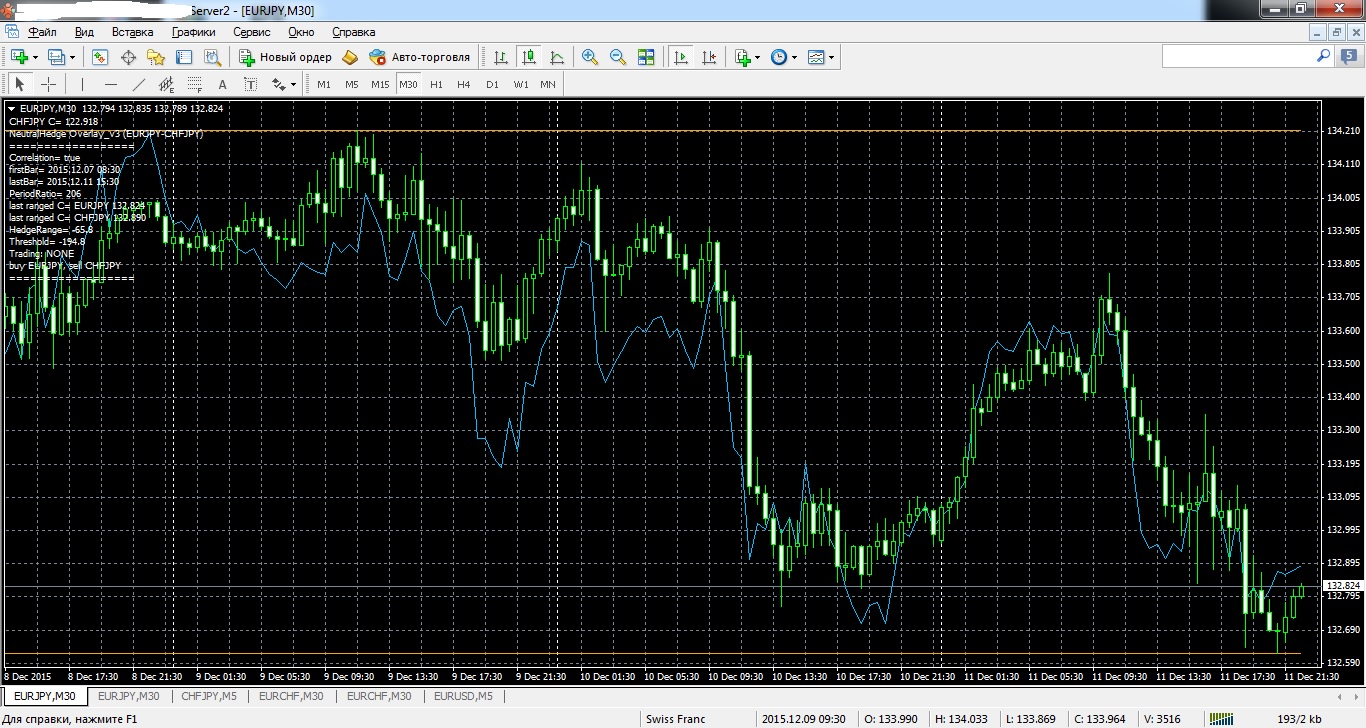
Task: Switch to the EURUSD,M5 chart tab
Action: pyautogui.click(x=464, y=696)
